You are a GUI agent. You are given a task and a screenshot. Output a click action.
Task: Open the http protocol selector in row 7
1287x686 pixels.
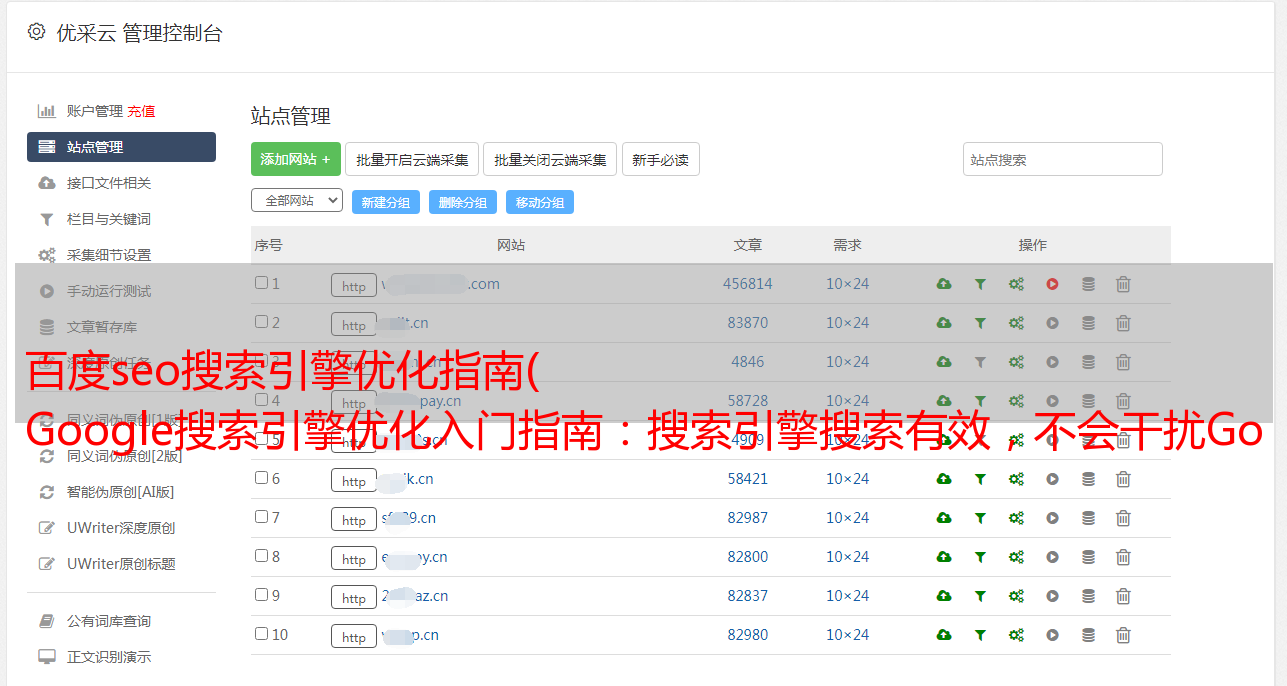[354, 520]
